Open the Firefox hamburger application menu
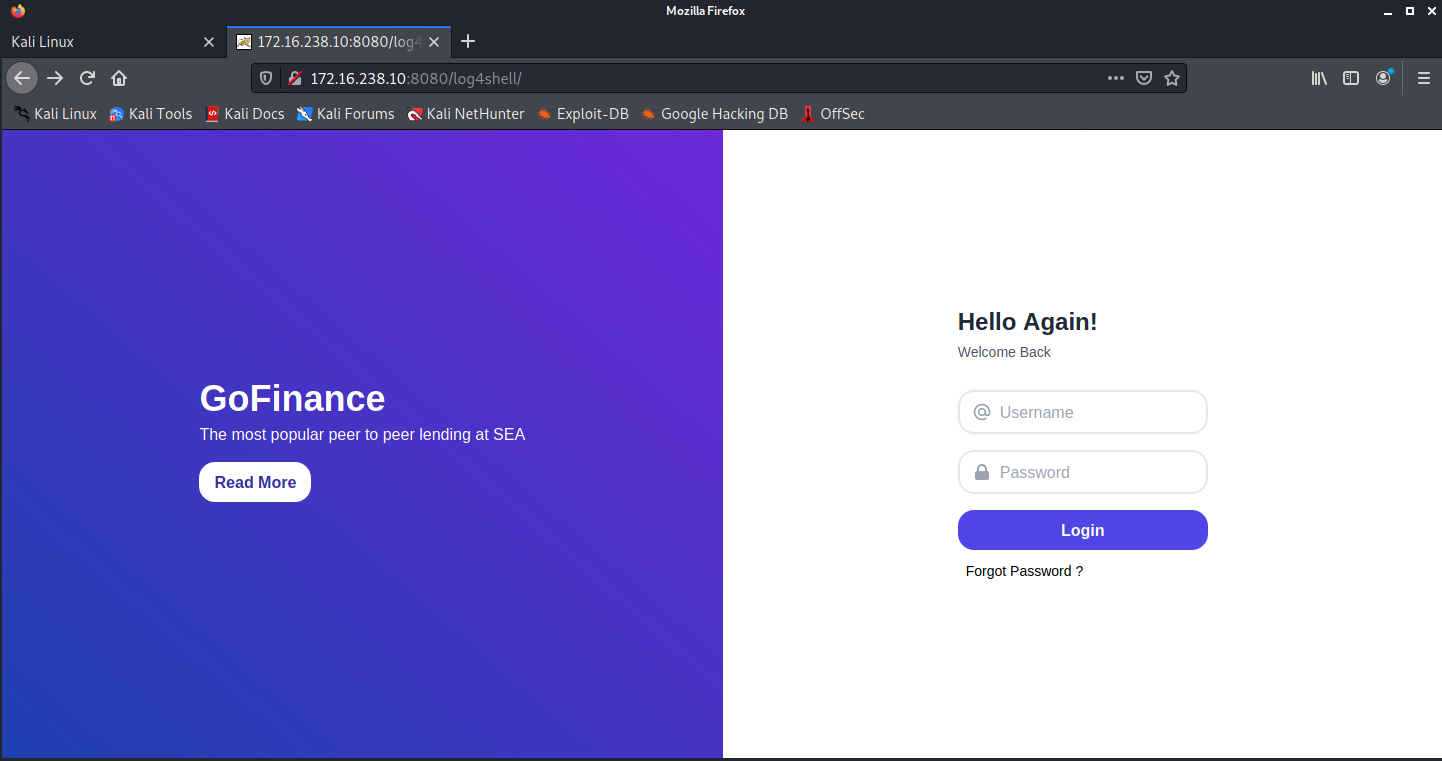 [x=1423, y=78]
